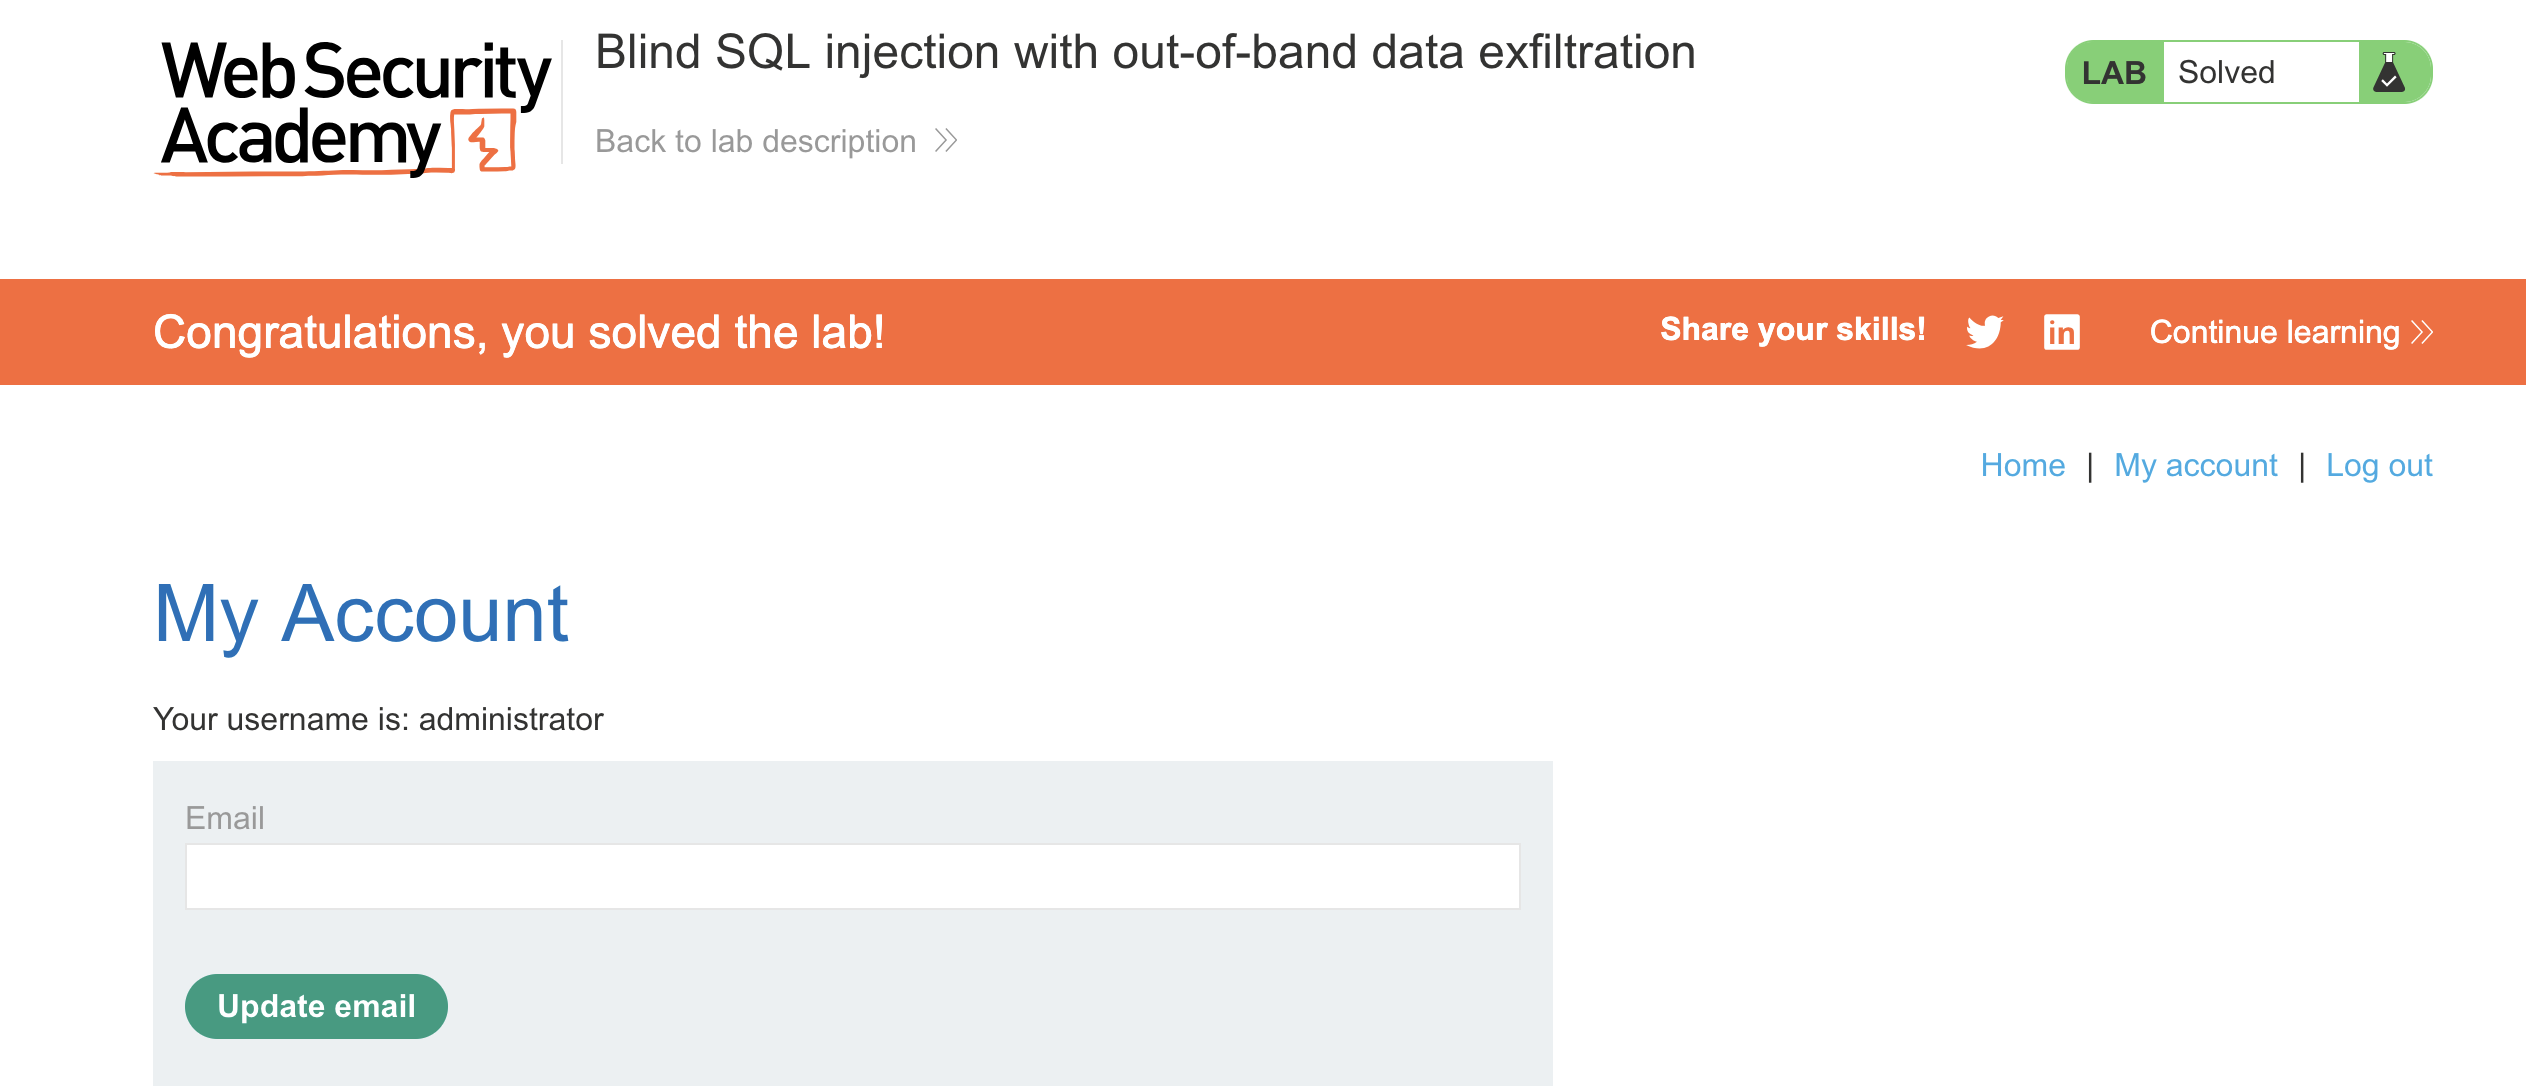This screenshot has width=2526, height=1086.
Task: Click chevrons after Continue learning
Action: [2421, 332]
